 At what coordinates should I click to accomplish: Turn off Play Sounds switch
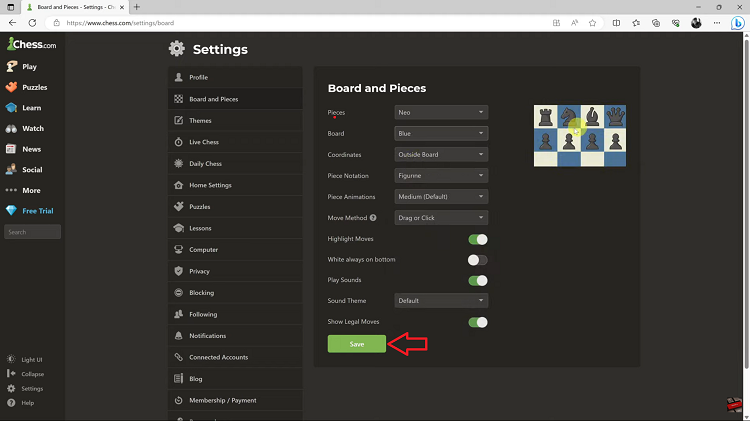478,280
